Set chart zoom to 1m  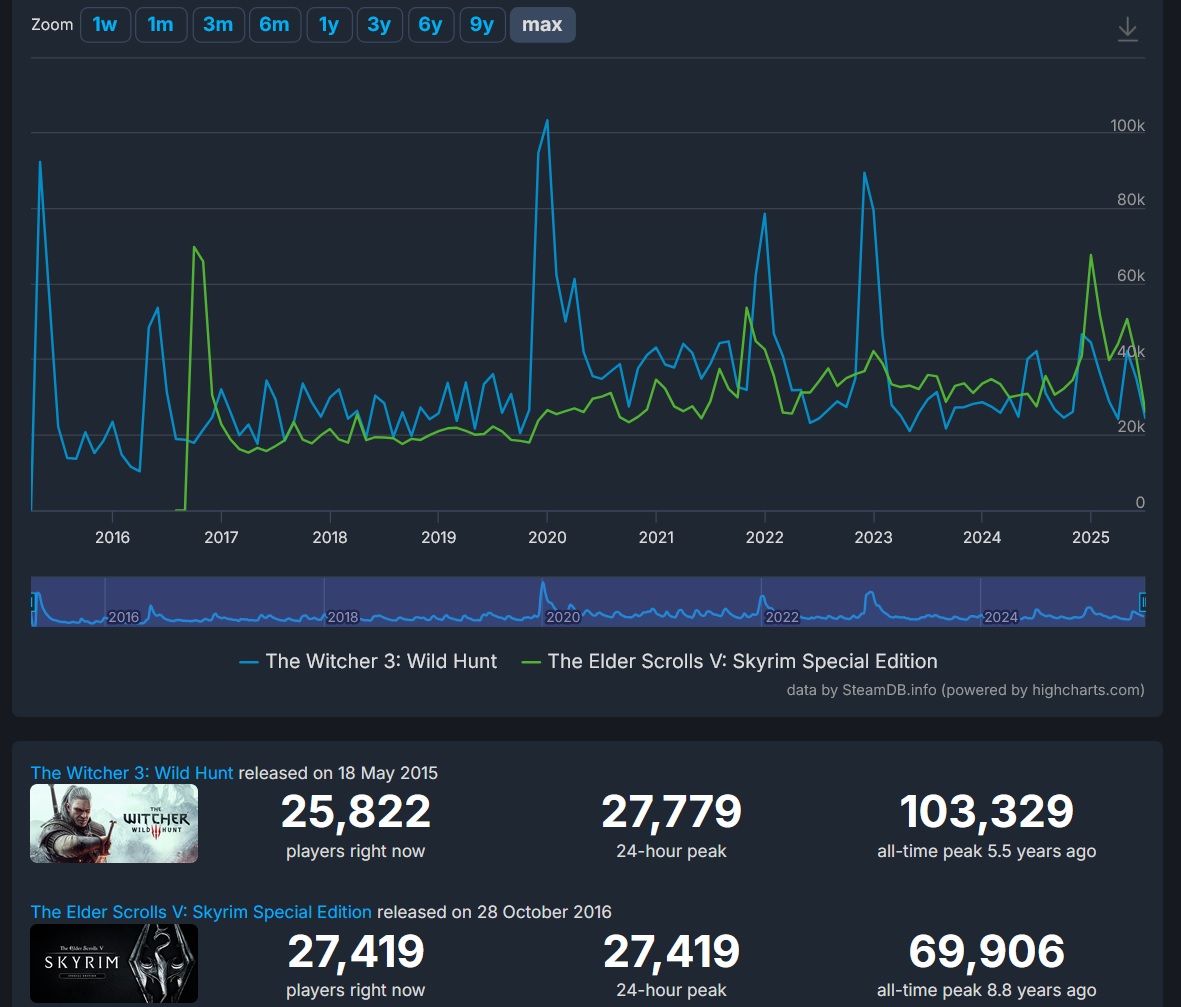[x=160, y=25]
